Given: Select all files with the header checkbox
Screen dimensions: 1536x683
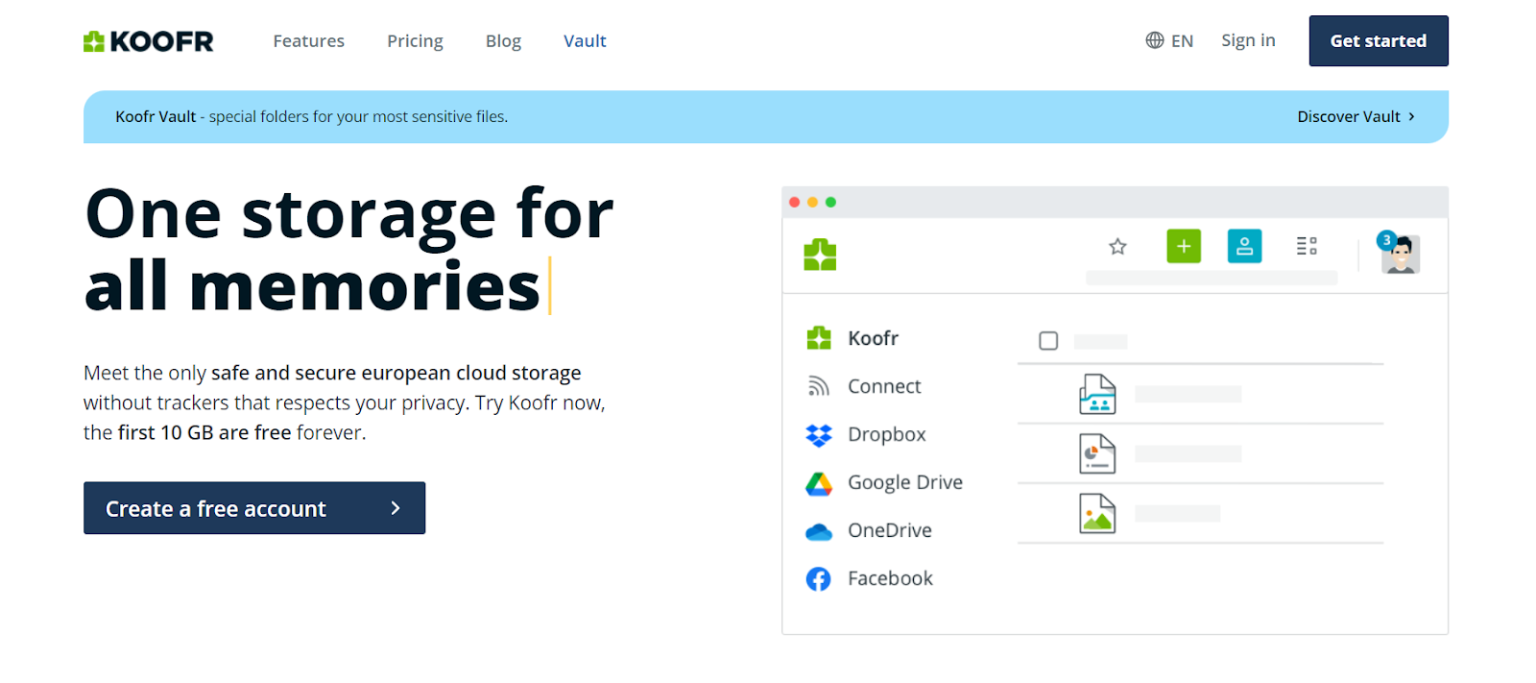Looking at the screenshot, I should tap(1047, 341).
